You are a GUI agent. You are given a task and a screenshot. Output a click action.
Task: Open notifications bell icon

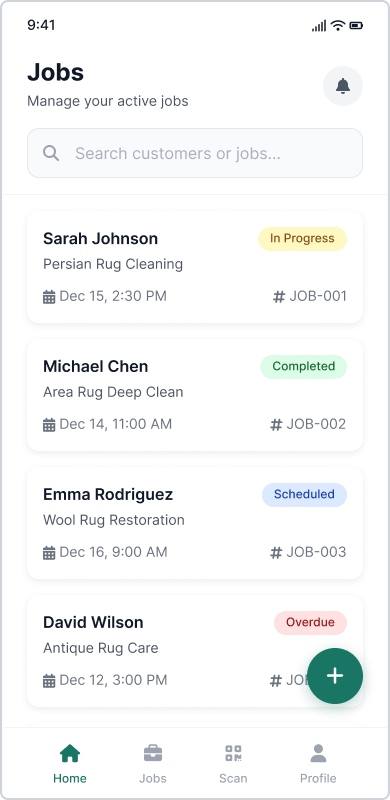click(x=343, y=86)
